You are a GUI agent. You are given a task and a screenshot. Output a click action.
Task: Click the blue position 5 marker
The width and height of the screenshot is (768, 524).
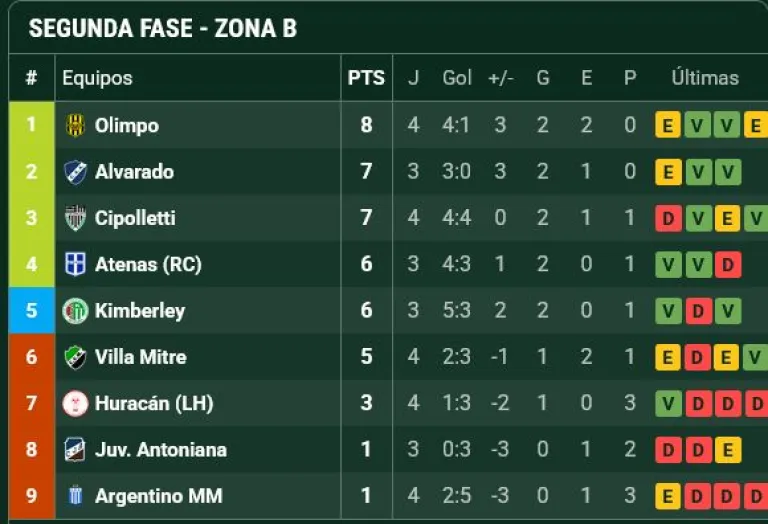tap(31, 310)
